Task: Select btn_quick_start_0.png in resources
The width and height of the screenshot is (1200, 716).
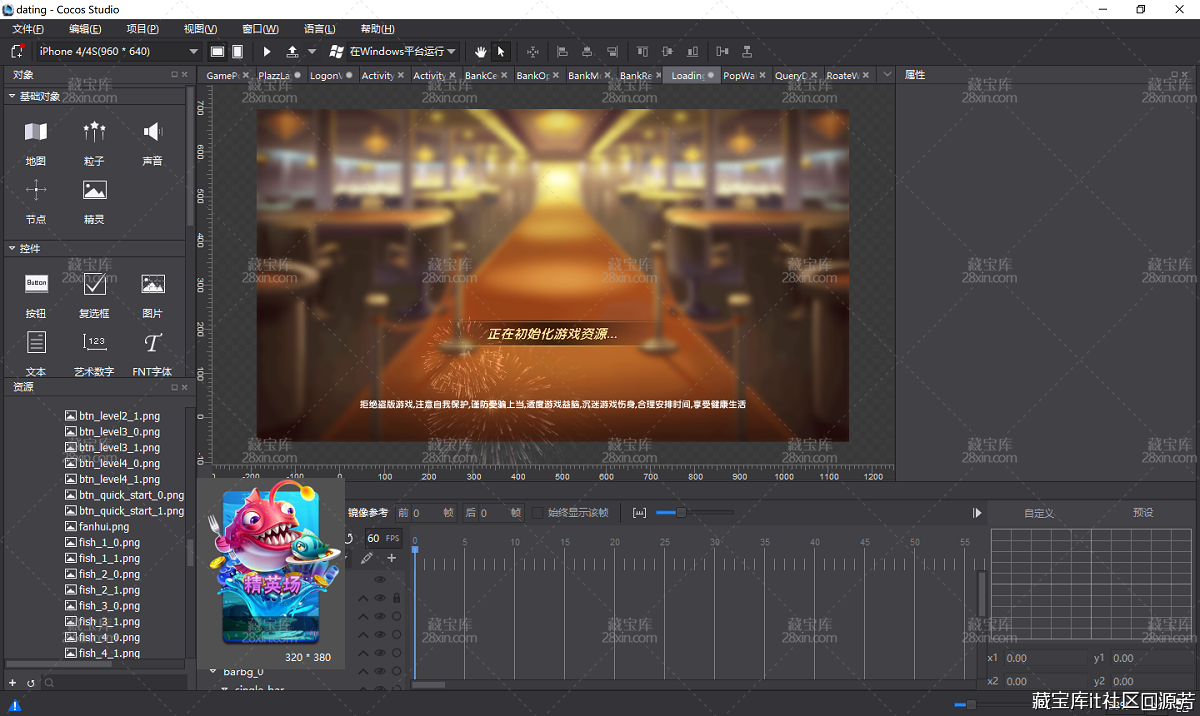Action: [124, 495]
